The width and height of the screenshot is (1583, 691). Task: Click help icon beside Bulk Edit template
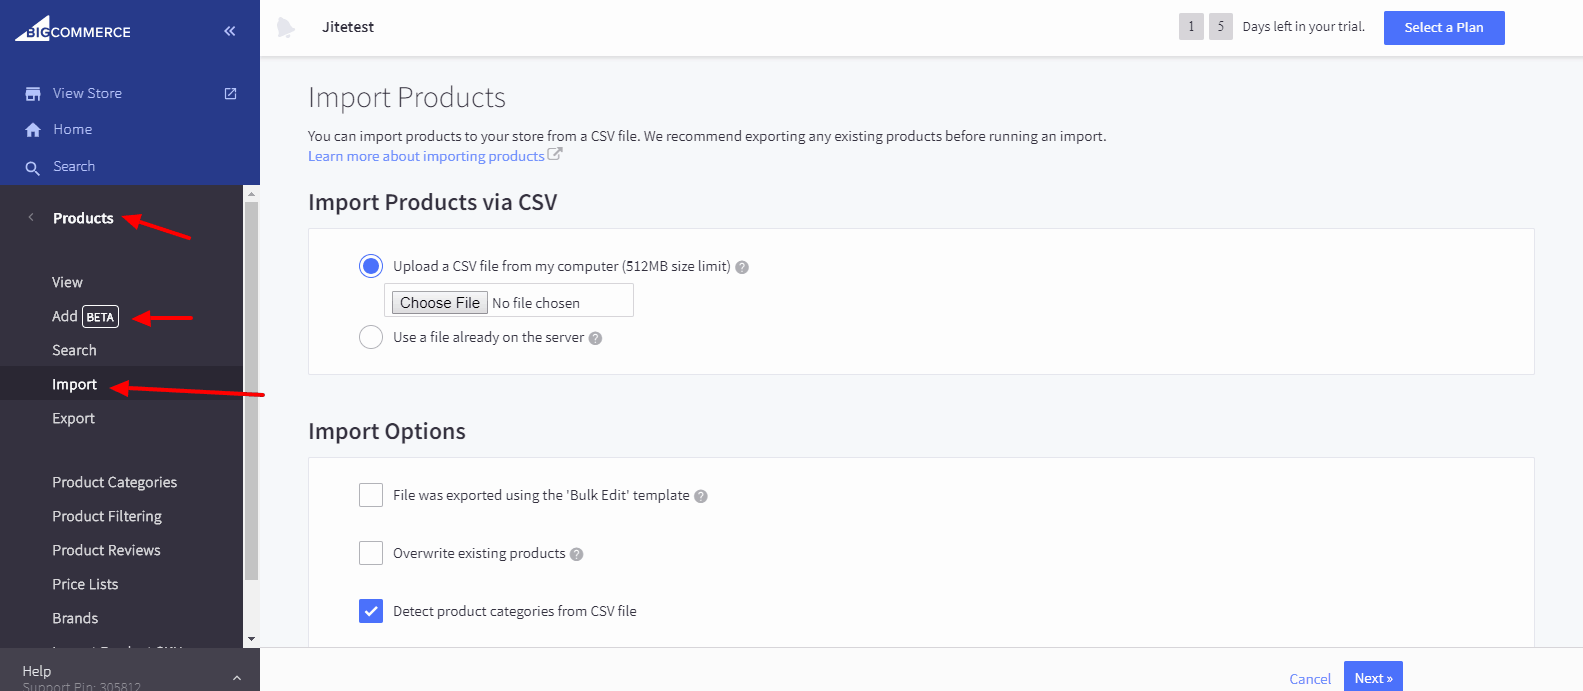(x=701, y=496)
